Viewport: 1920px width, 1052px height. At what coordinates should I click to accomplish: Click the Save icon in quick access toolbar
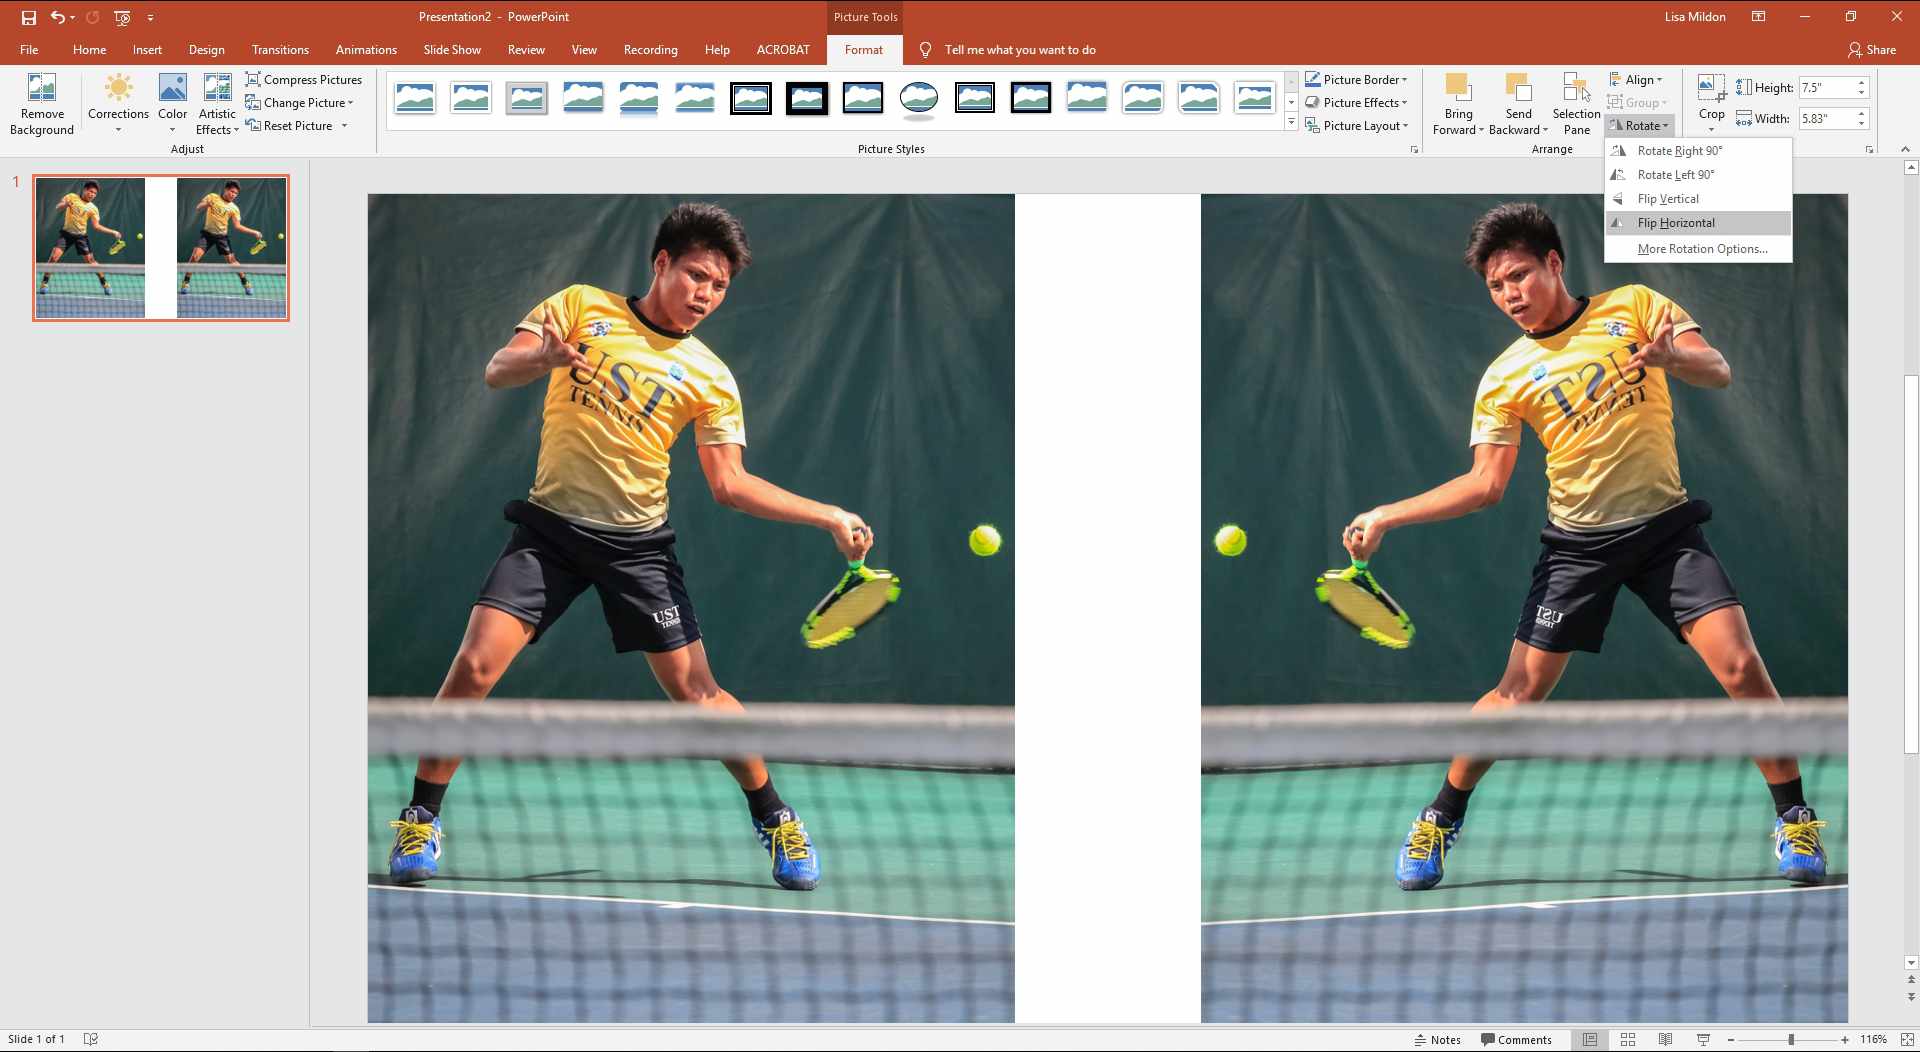point(29,17)
